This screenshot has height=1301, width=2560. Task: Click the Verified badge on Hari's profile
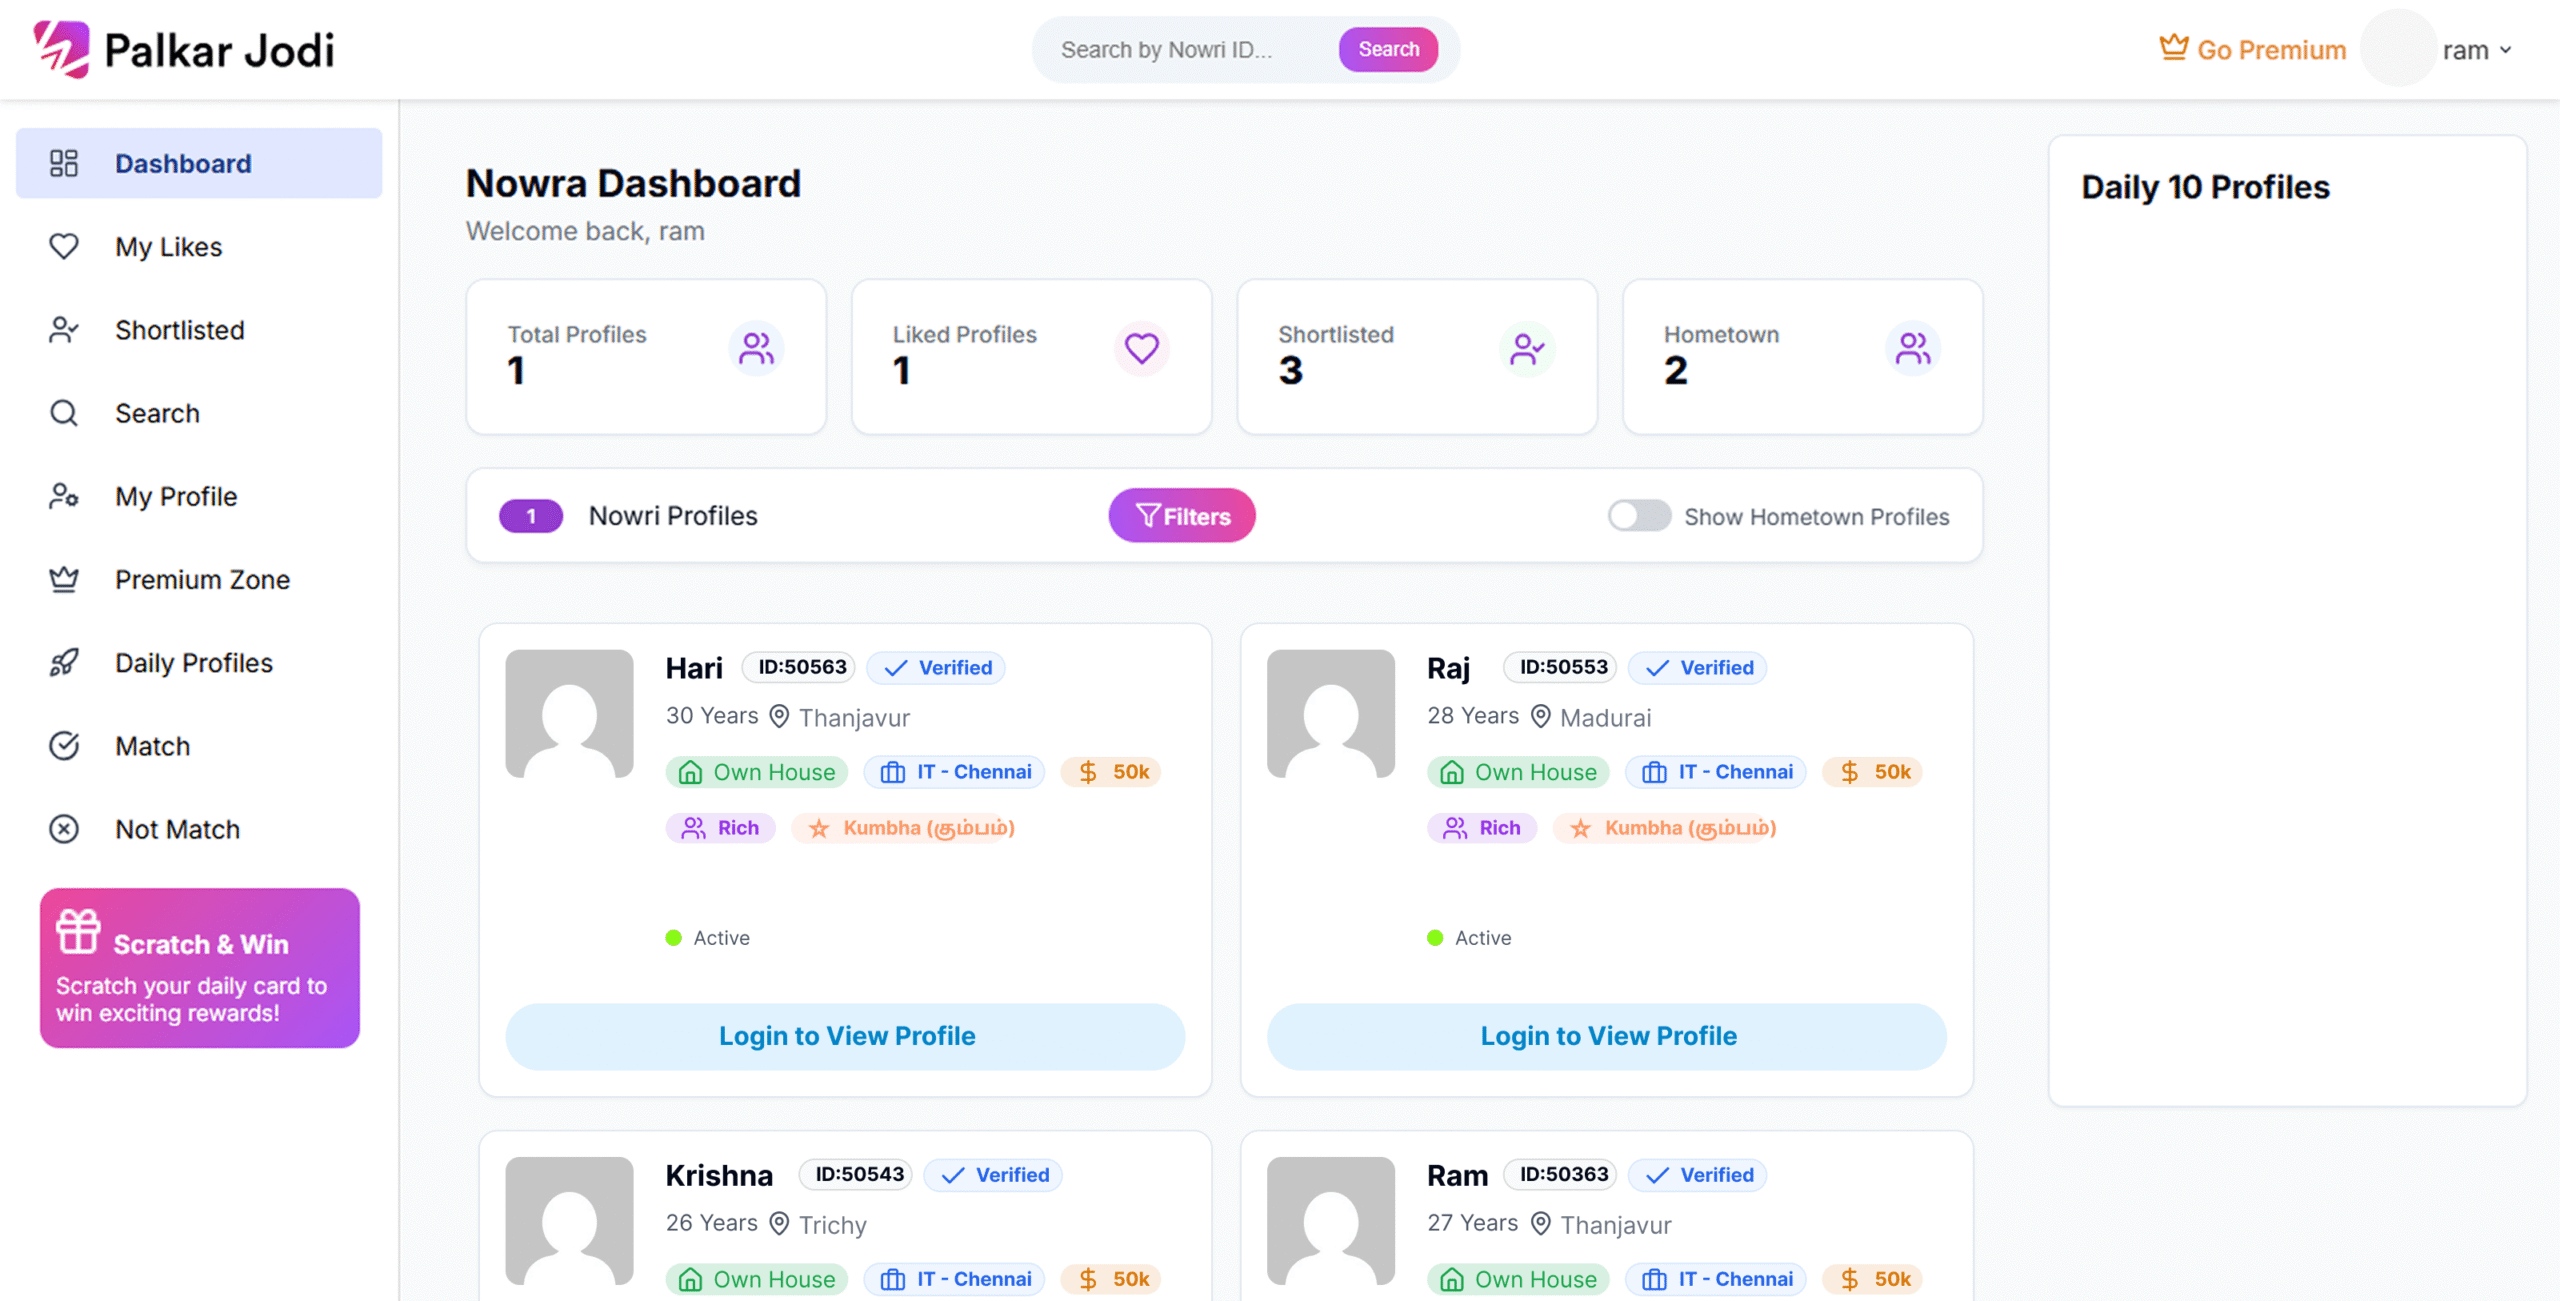tap(936, 667)
